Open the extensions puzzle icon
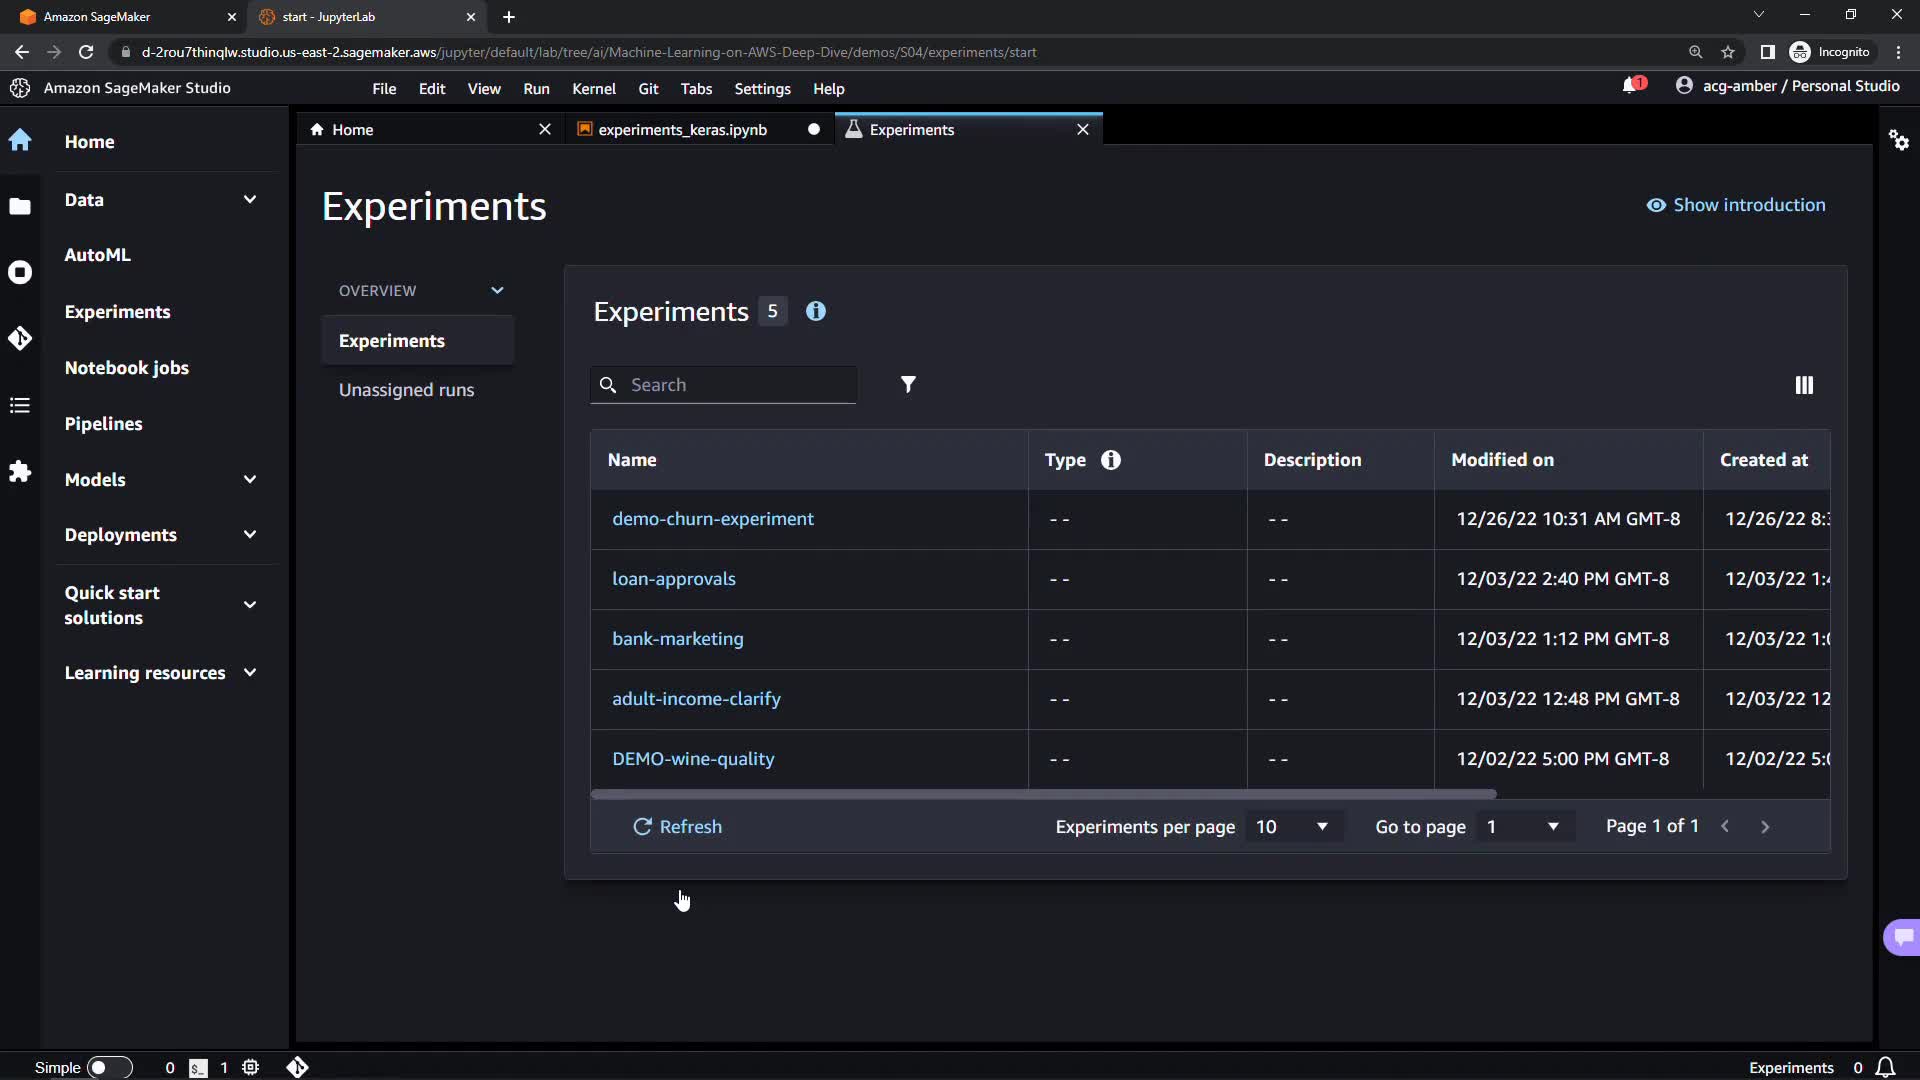Viewport: 1920px width, 1080px height. pyautogui.click(x=20, y=471)
